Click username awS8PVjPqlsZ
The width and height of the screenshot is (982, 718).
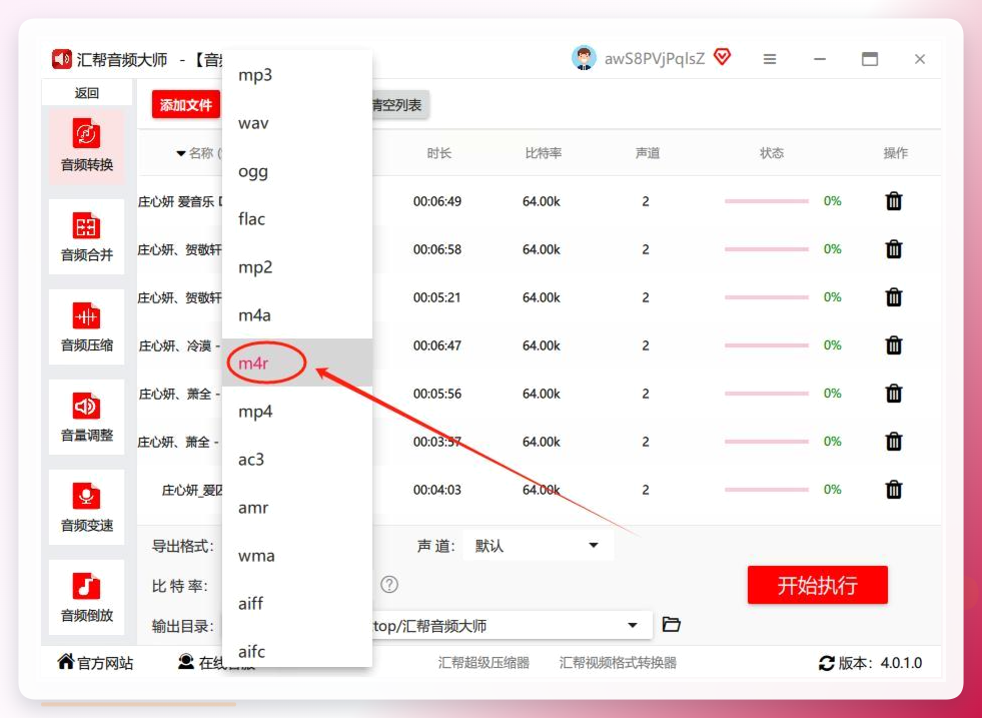click(x=654, y=59)
